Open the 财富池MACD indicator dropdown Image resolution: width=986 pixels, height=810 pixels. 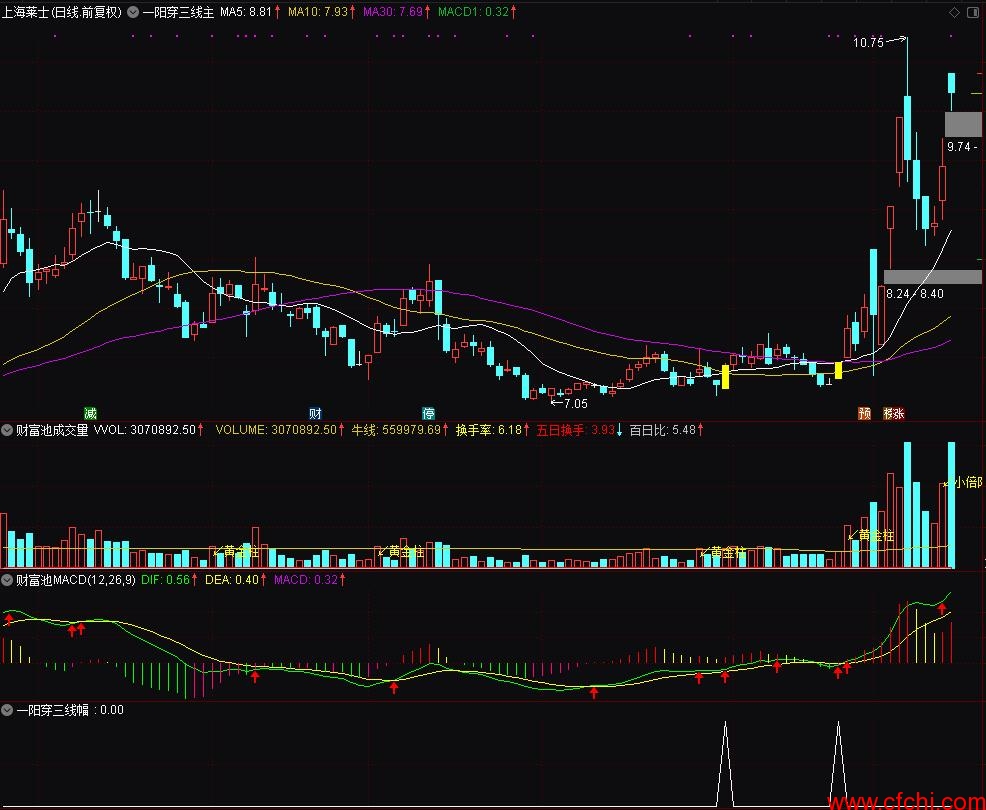7,580
